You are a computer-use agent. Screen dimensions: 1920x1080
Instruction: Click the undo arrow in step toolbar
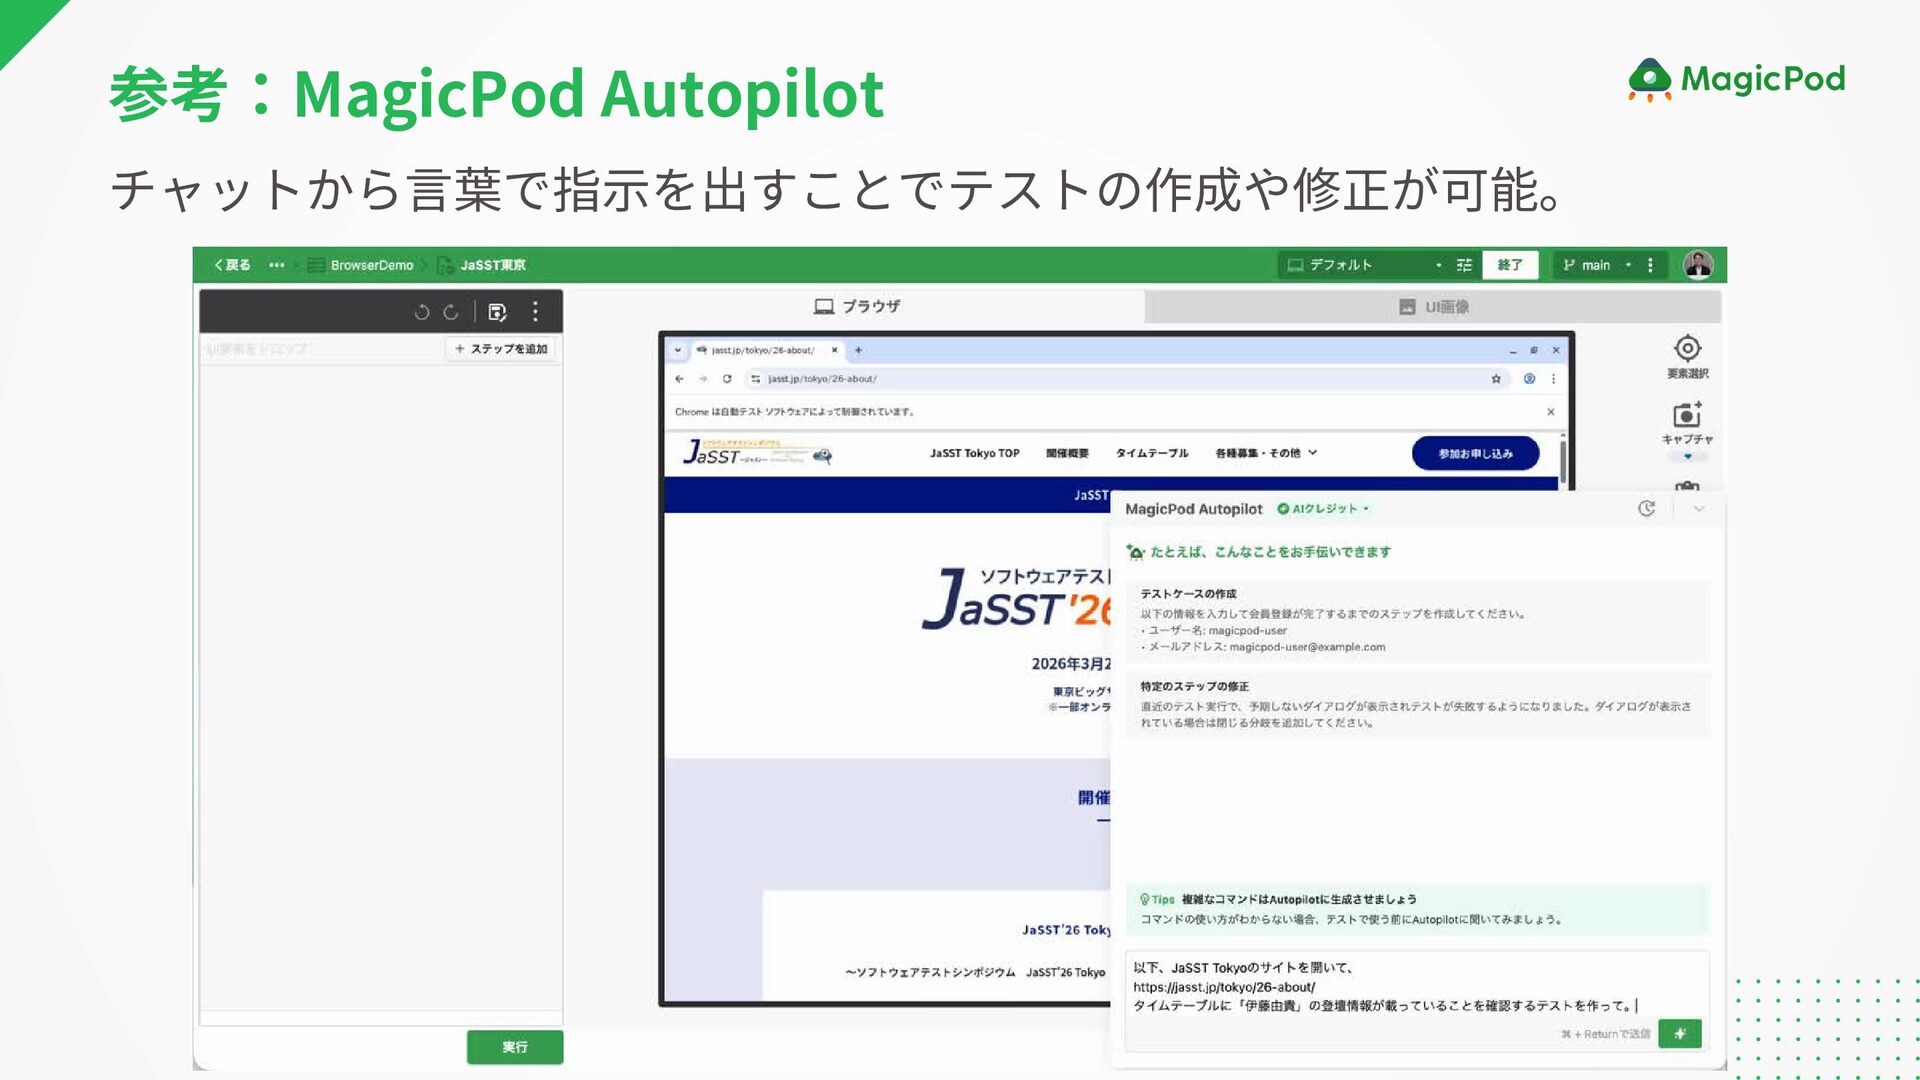pyautogui.click(x=421, y=312)
